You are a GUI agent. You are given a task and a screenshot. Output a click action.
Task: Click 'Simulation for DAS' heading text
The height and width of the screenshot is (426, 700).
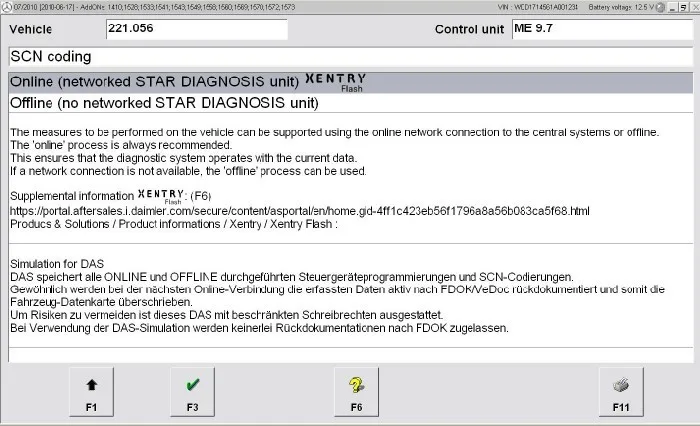point(57,264)
